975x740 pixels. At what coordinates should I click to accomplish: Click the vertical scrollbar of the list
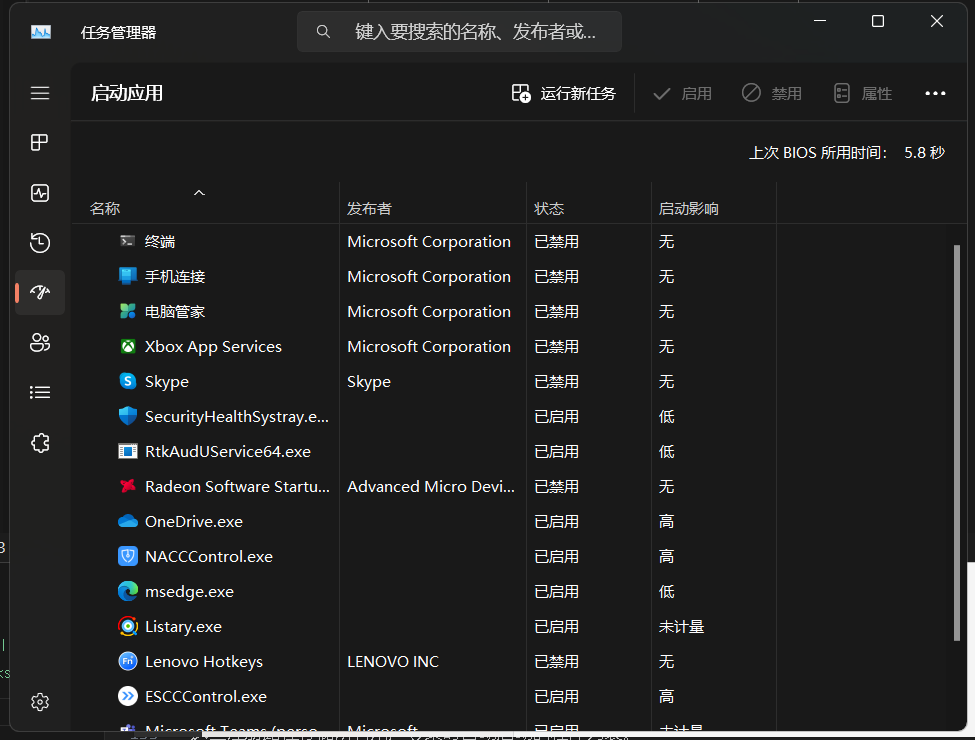click(x=956, y=450)
